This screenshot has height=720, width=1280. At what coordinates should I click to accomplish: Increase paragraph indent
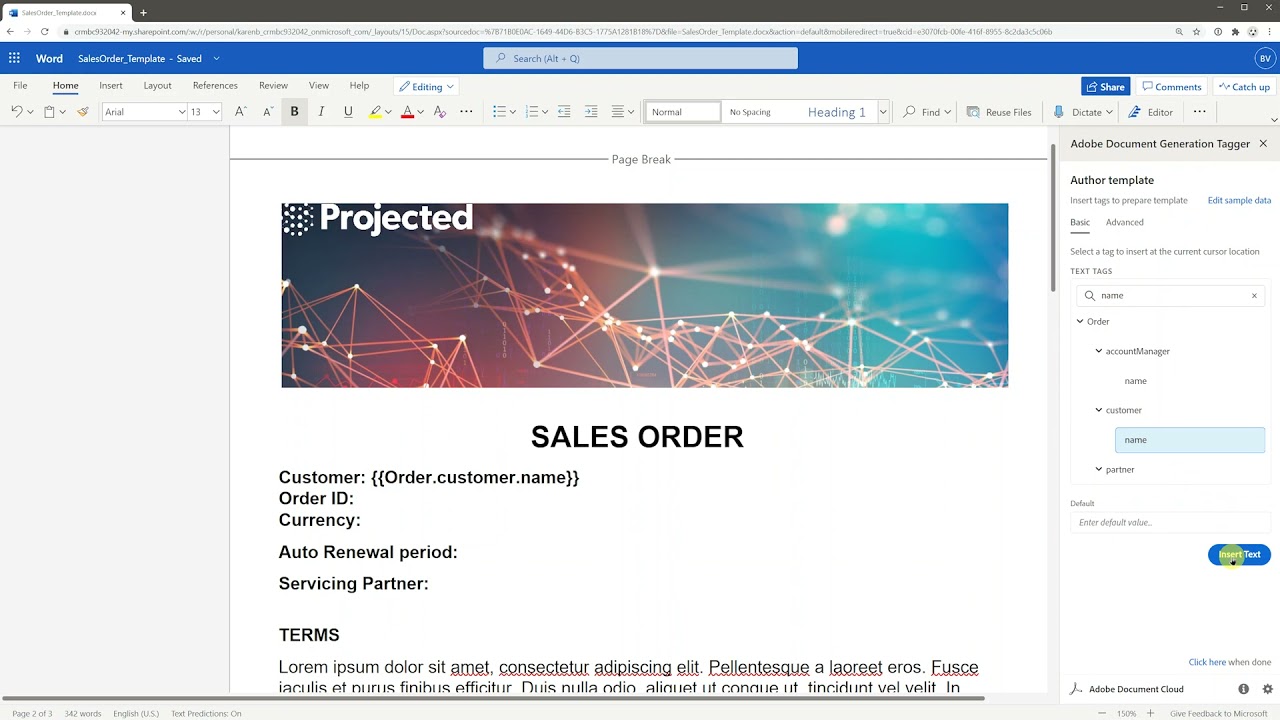[x=591, y=112]
